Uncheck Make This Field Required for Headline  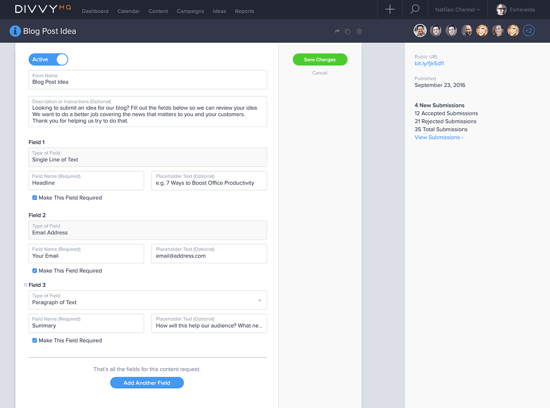34,198
